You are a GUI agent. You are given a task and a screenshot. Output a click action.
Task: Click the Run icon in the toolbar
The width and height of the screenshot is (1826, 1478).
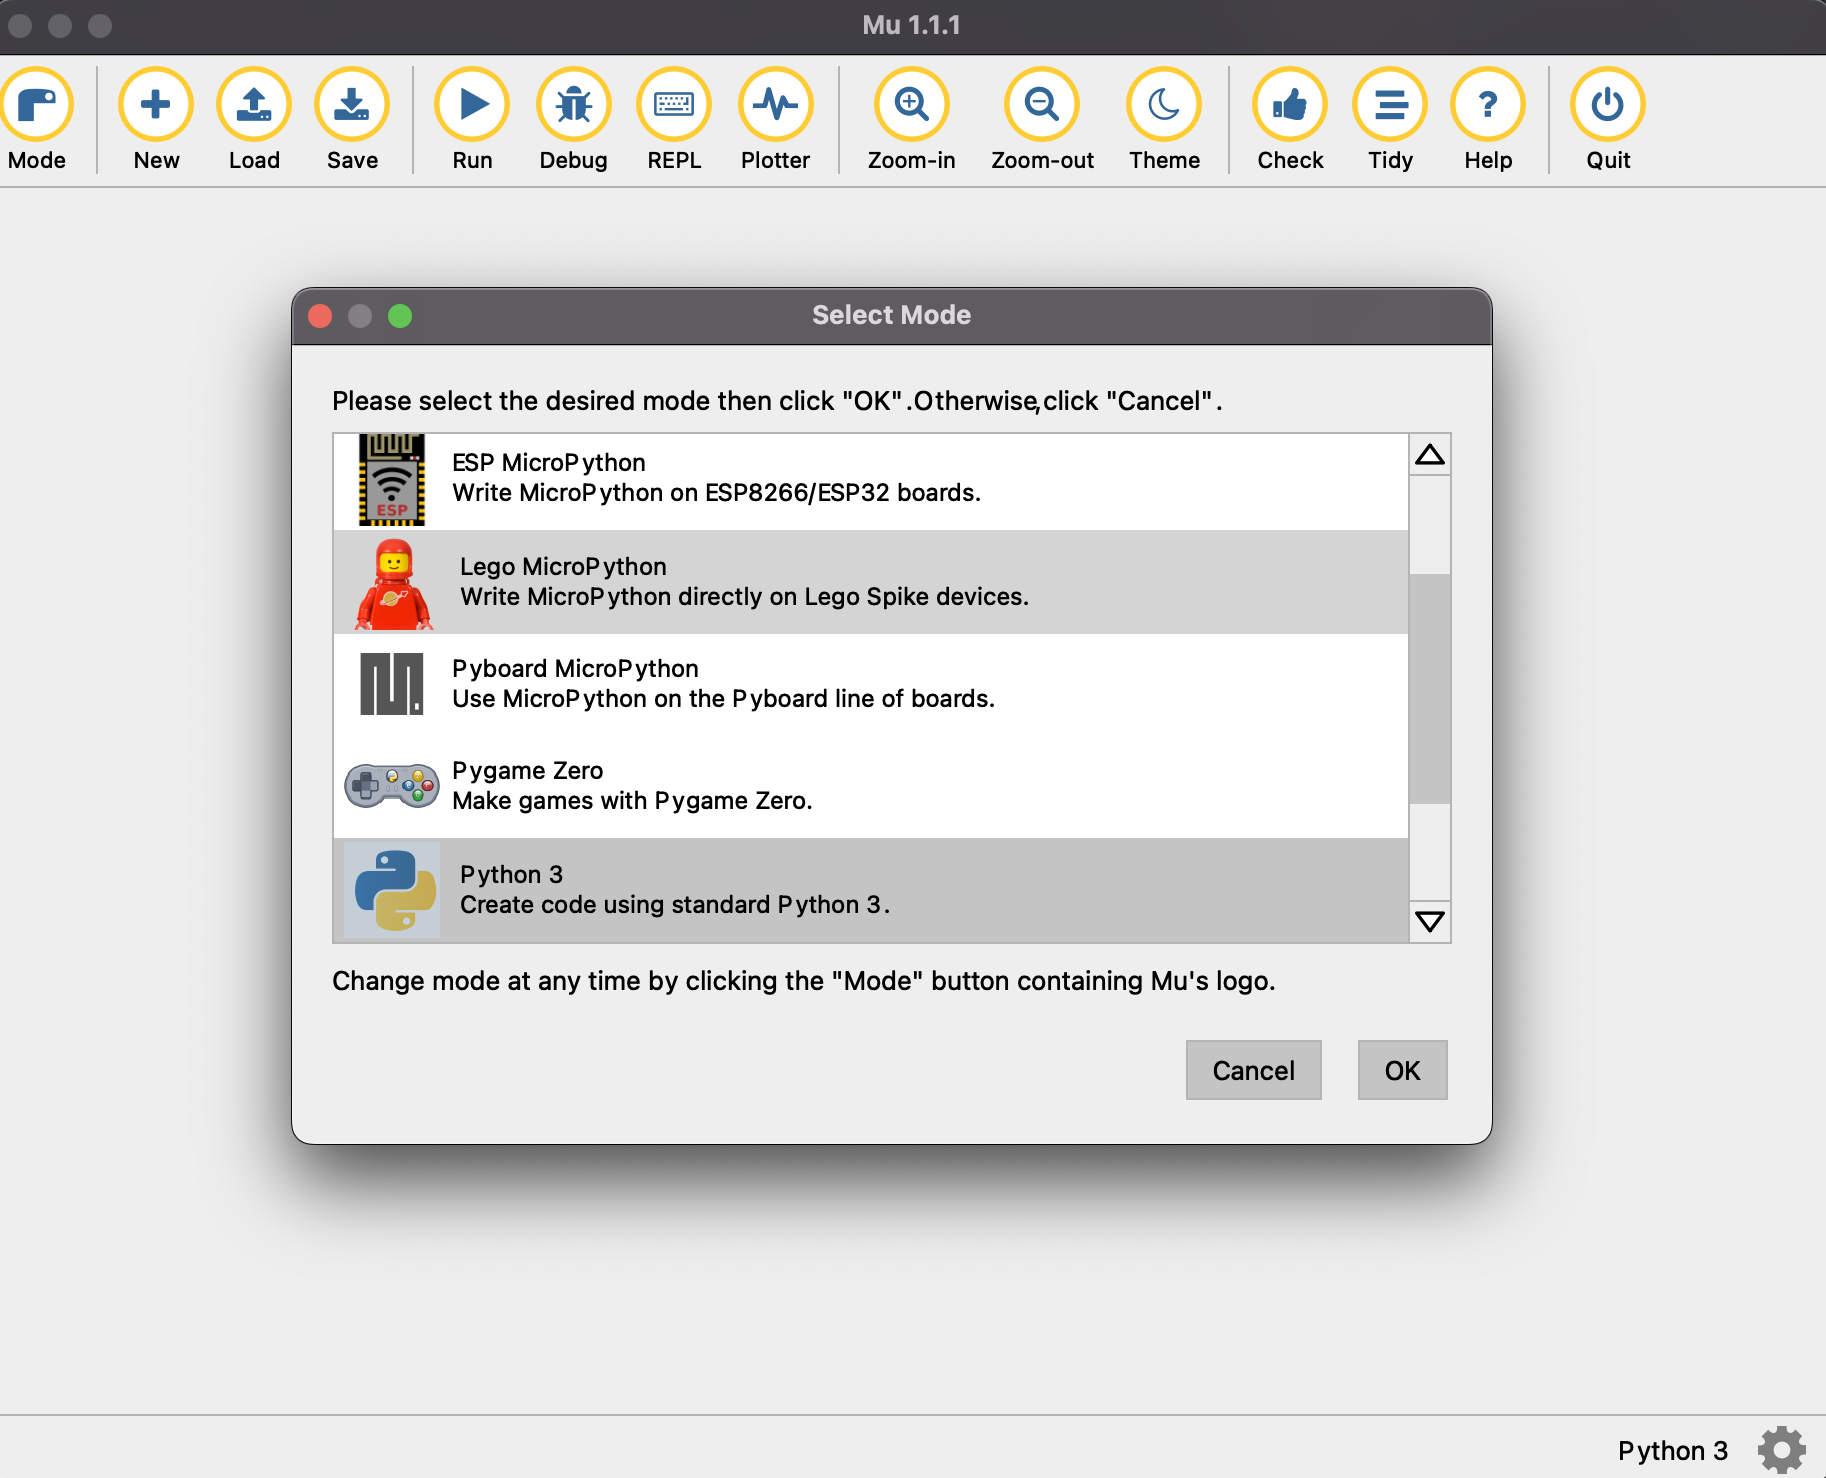pos(471,104)
